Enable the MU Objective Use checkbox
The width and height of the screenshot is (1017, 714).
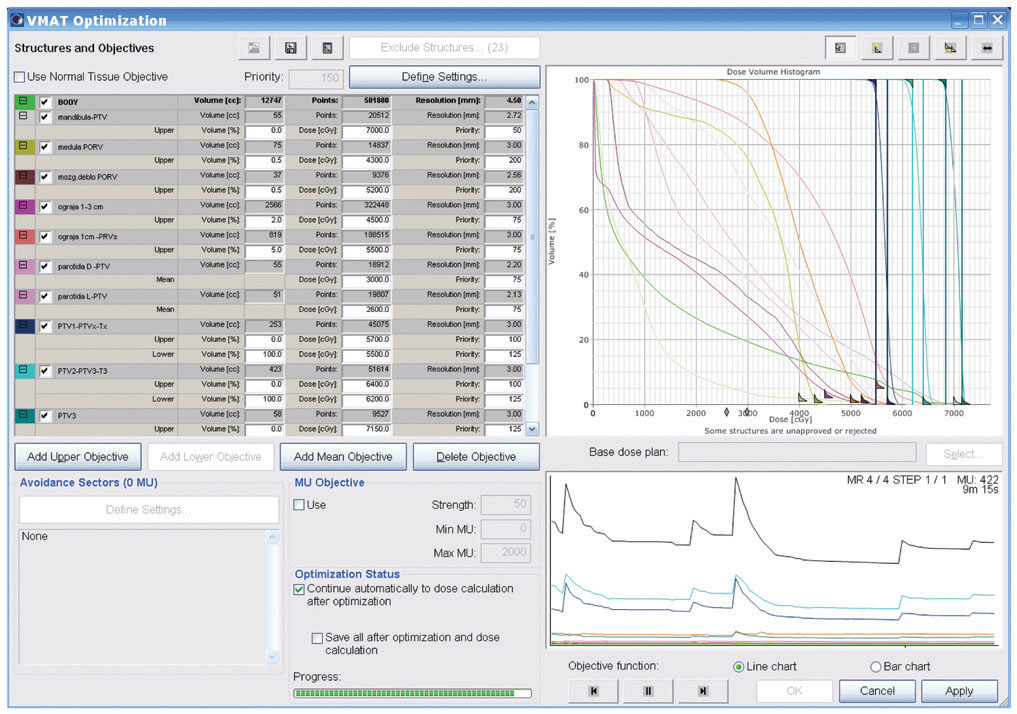299,505
